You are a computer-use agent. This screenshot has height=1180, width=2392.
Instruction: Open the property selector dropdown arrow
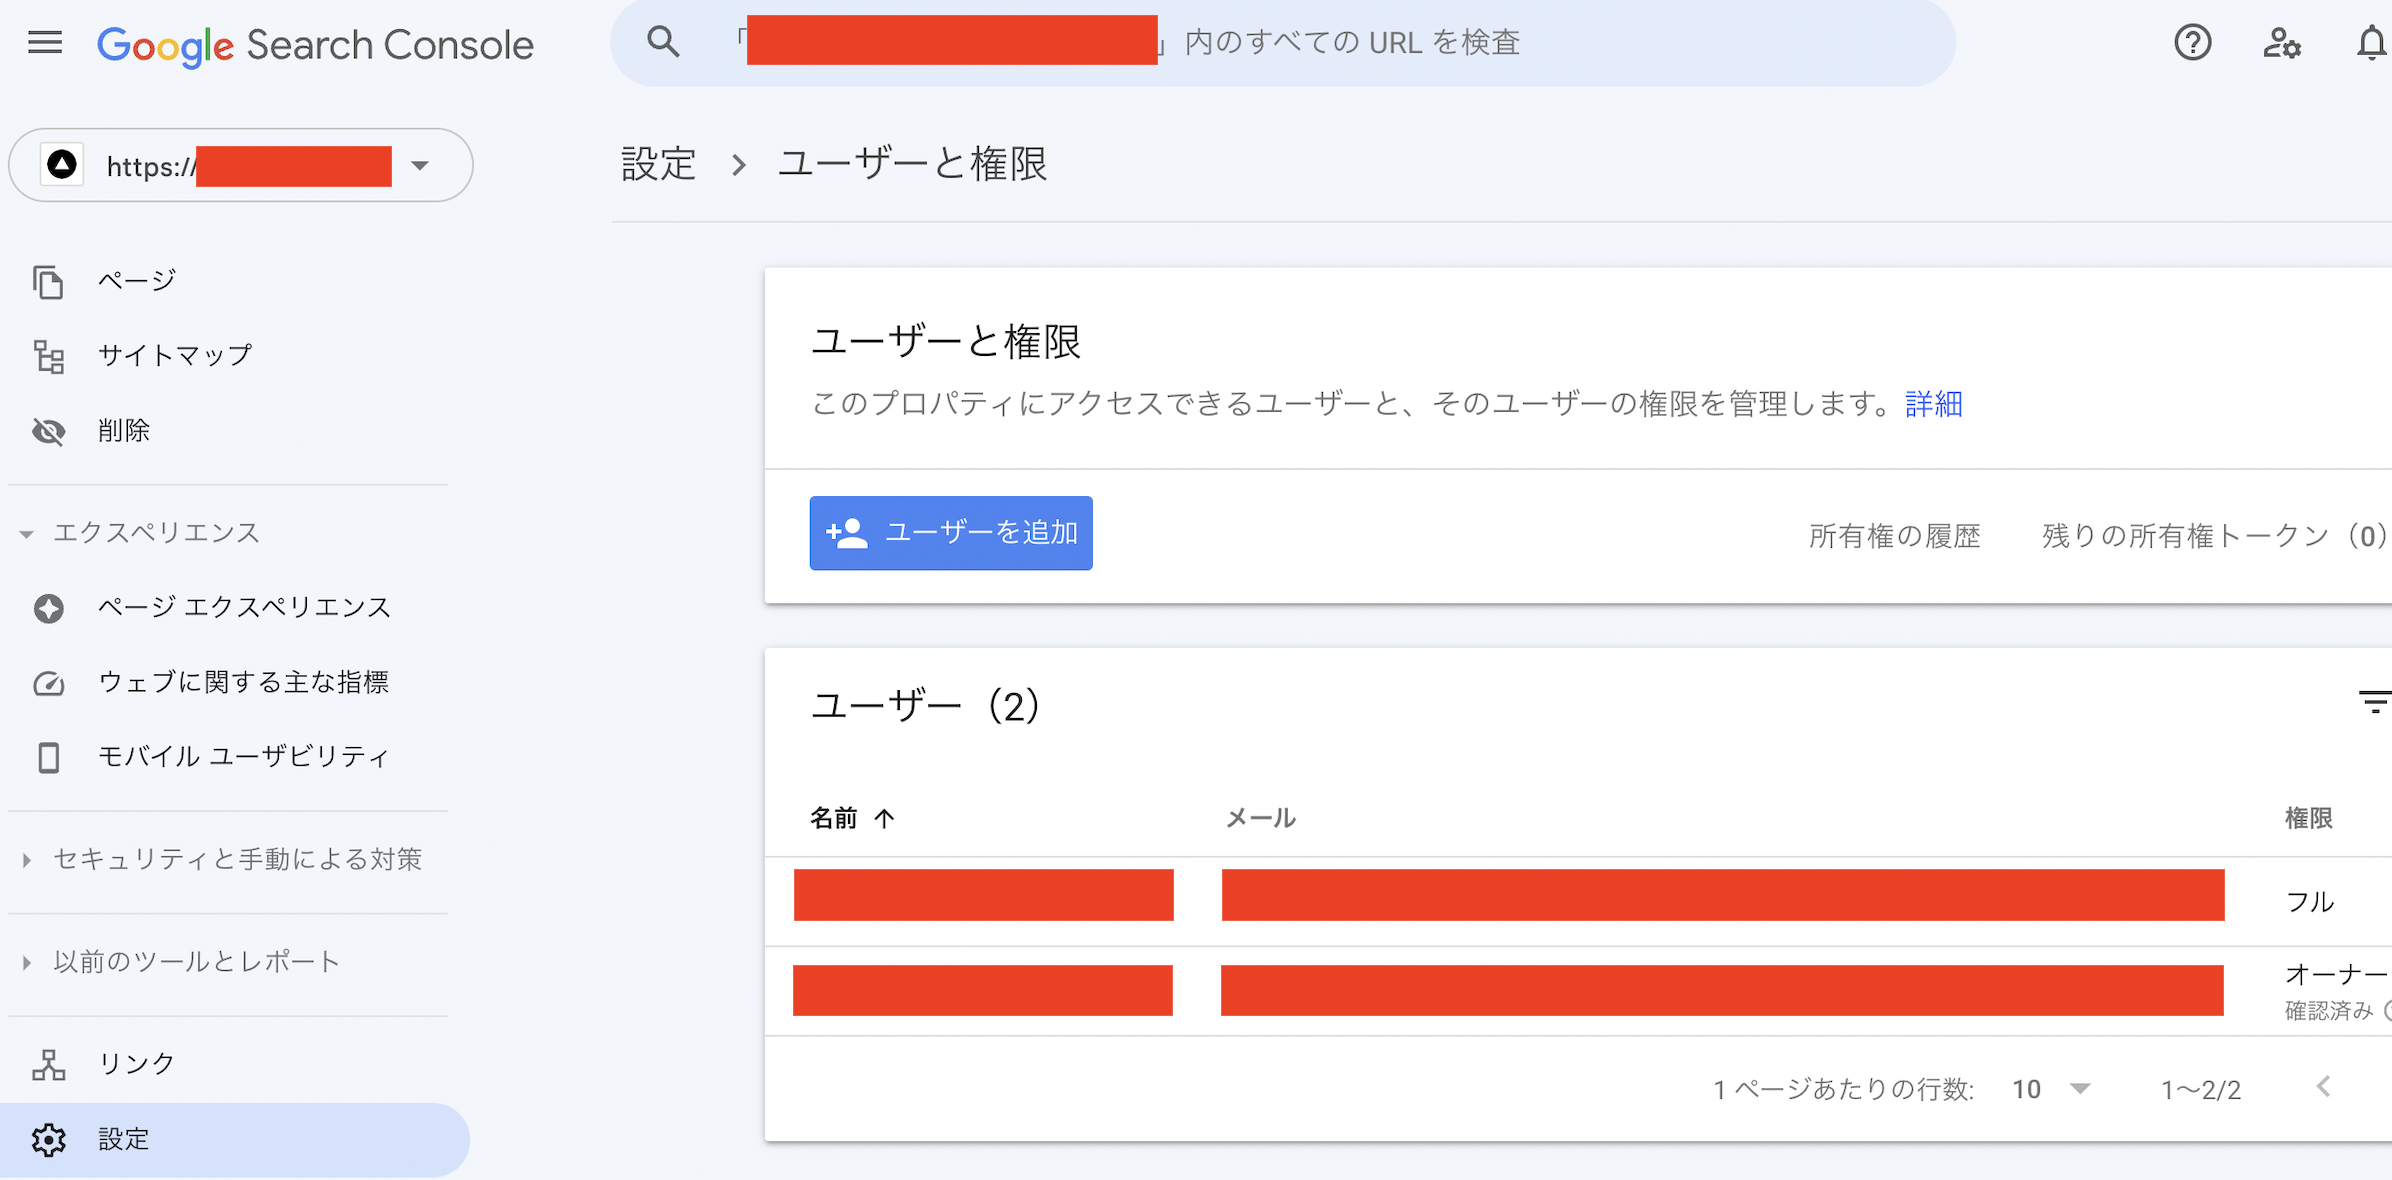pyautogui.click(x=420, y=165)
